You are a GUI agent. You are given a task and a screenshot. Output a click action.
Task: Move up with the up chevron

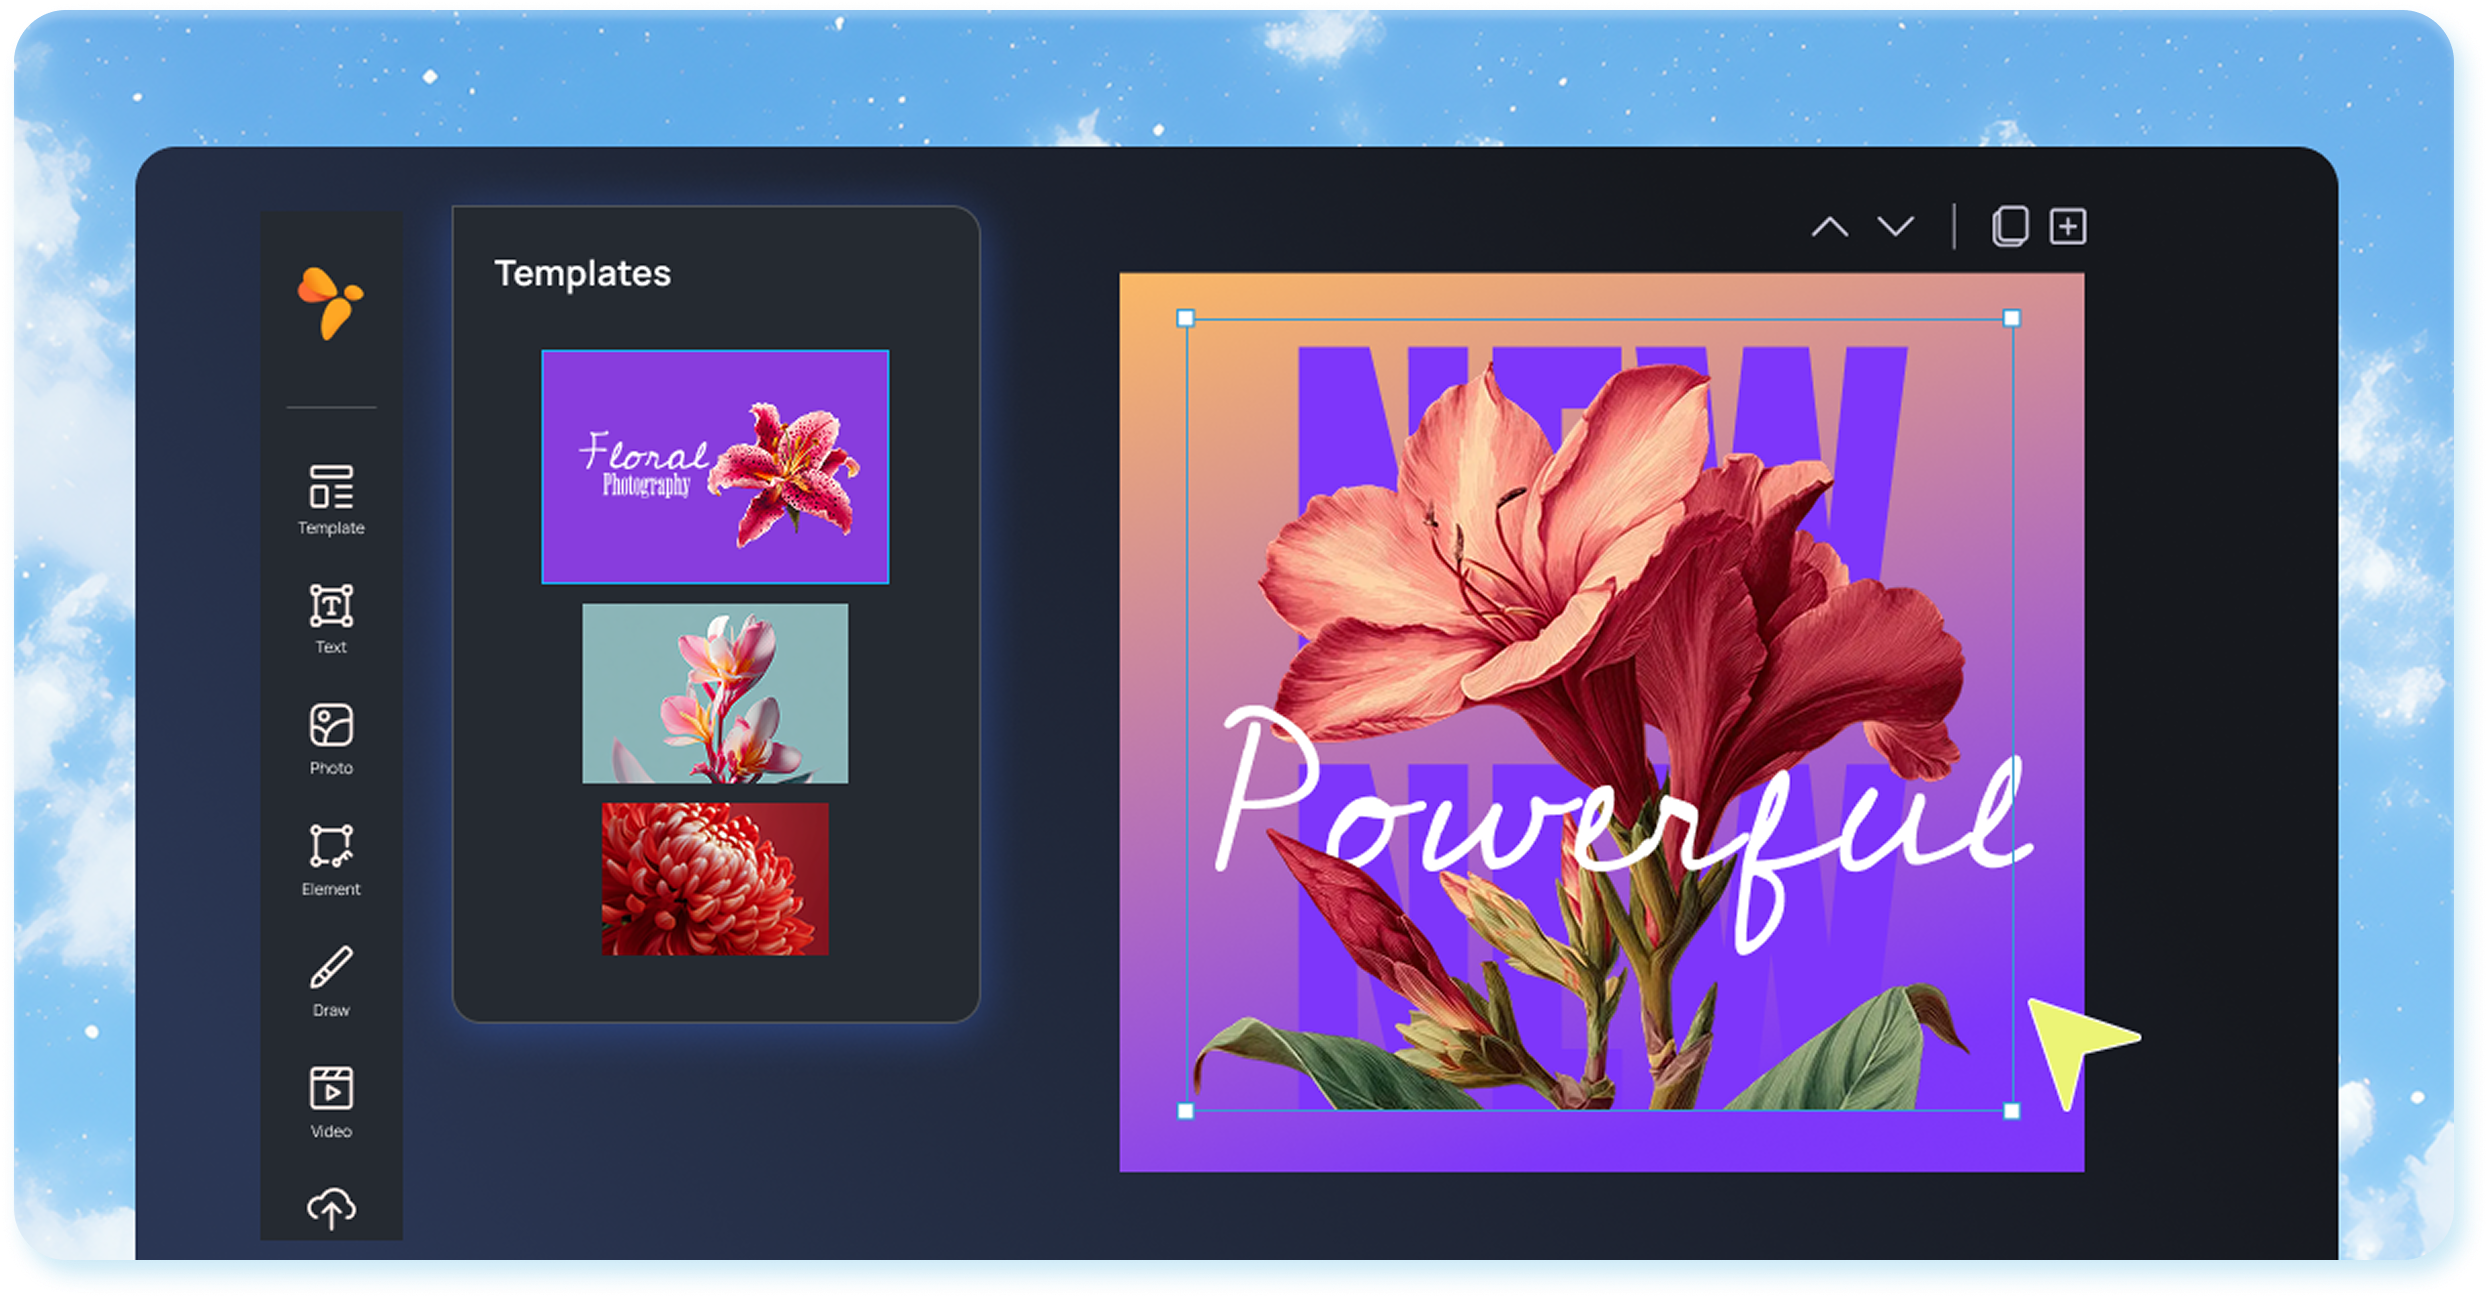tap(1829, 227)
